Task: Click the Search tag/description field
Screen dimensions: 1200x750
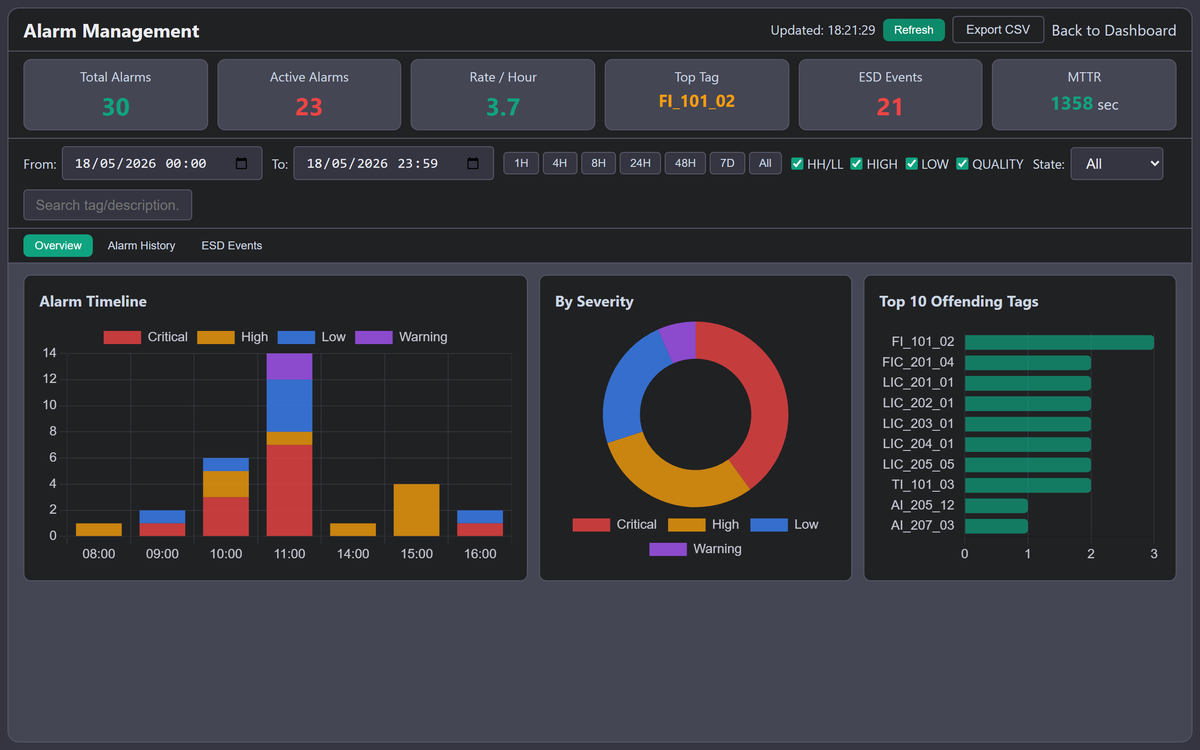Action: coord(108,205)
